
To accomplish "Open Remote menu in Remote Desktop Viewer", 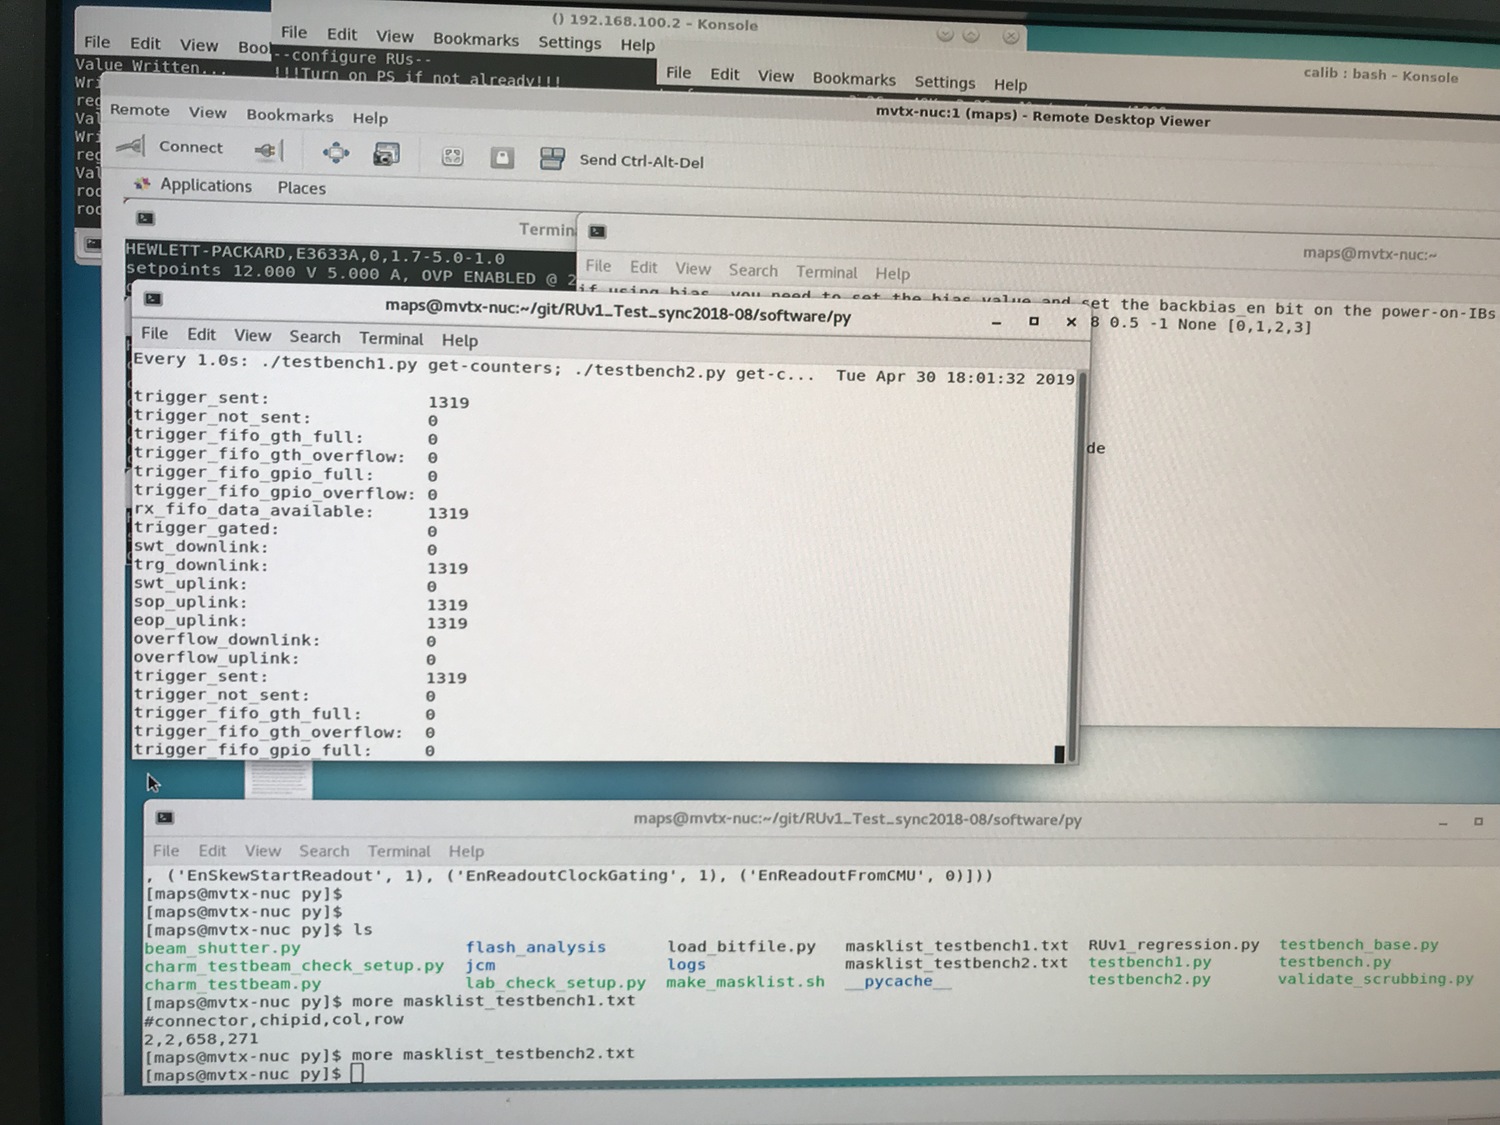I will click(x=139, y=110).
